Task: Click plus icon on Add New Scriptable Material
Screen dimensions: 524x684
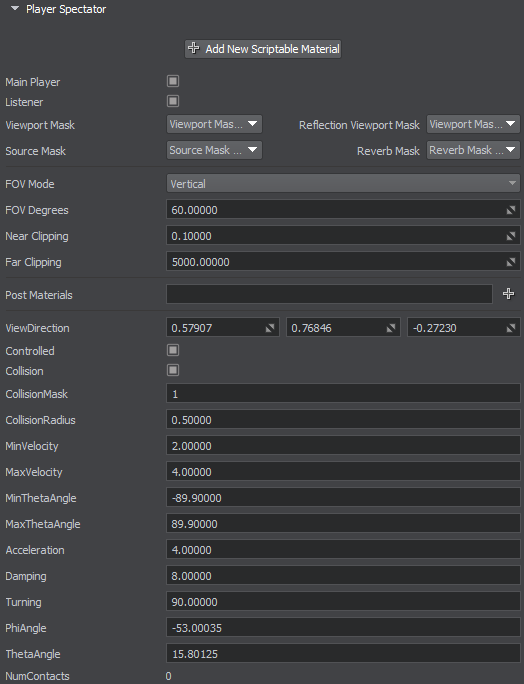Action: click(194, 48)
